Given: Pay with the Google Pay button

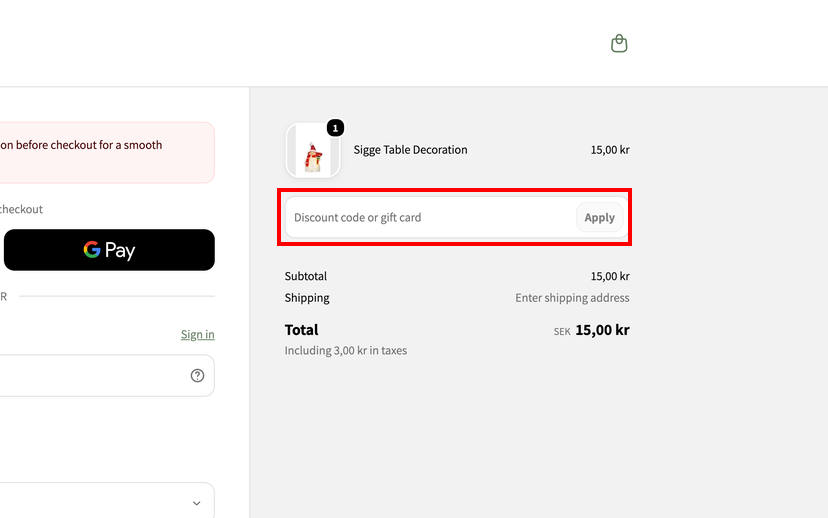Looking at the screenshot, I should coord(109,250).
